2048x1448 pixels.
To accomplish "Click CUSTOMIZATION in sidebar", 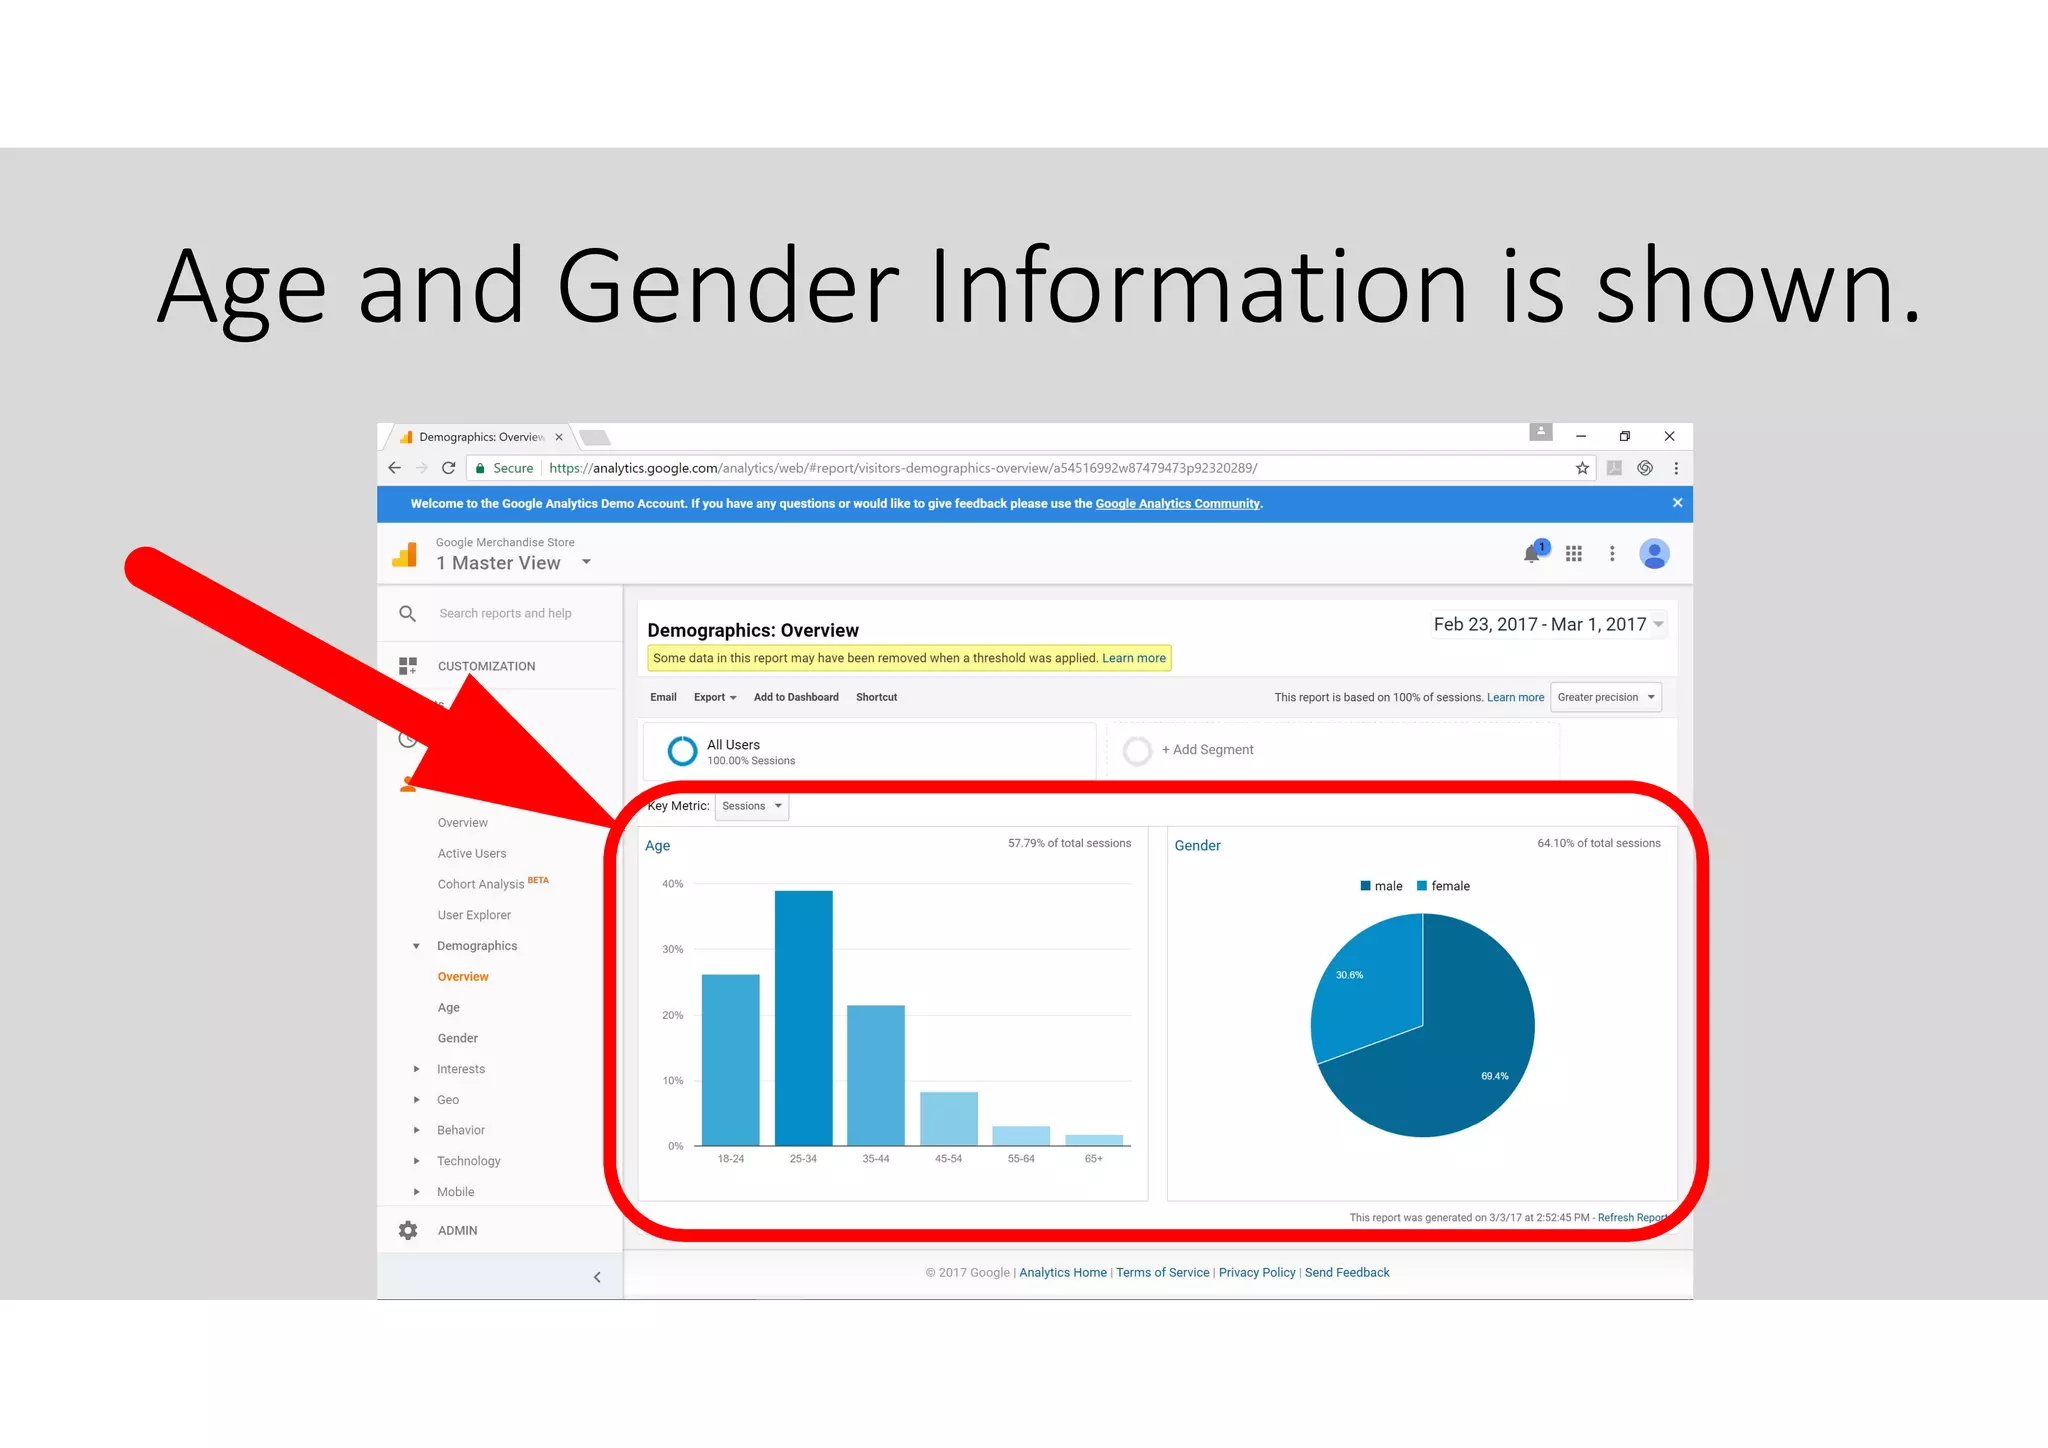I will (x=487, y=666).
